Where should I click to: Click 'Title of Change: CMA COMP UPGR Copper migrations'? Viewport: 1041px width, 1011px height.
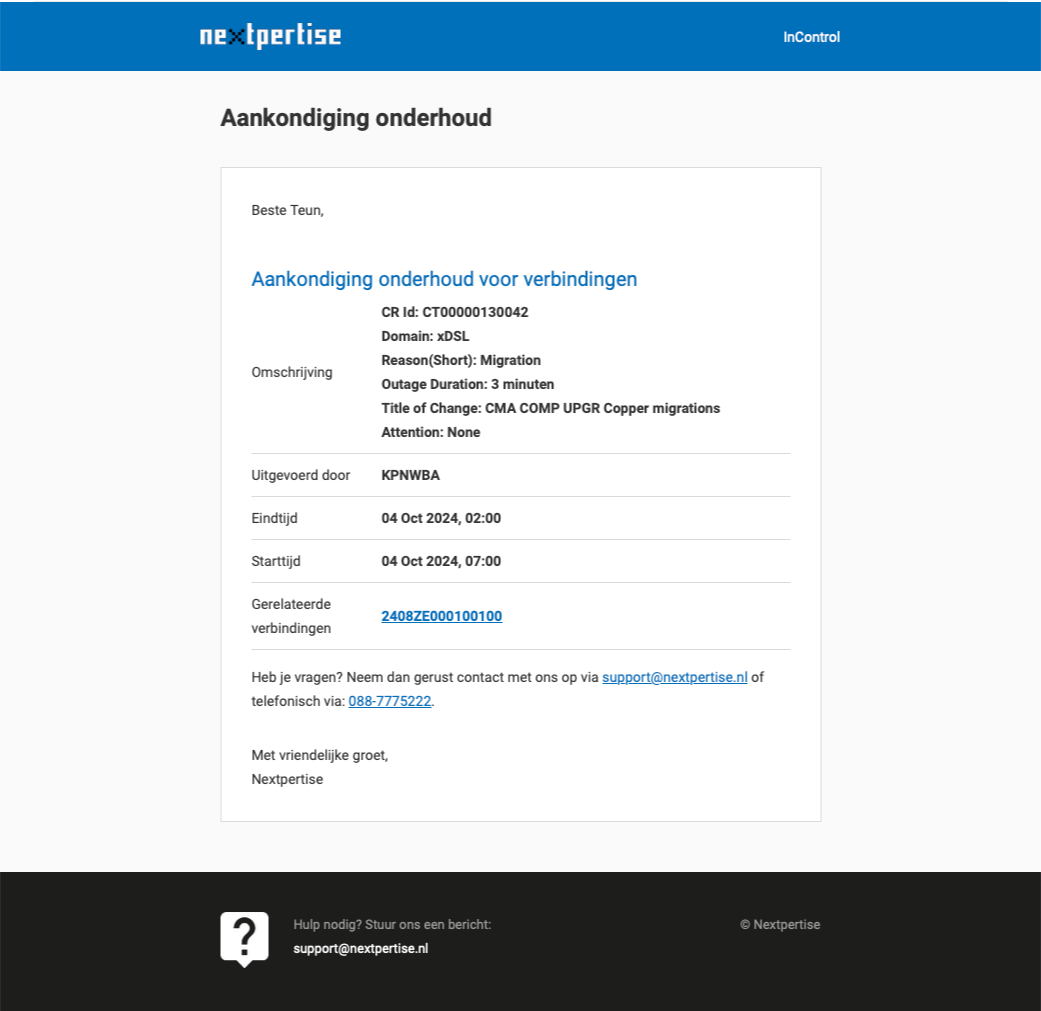[550, 408]
